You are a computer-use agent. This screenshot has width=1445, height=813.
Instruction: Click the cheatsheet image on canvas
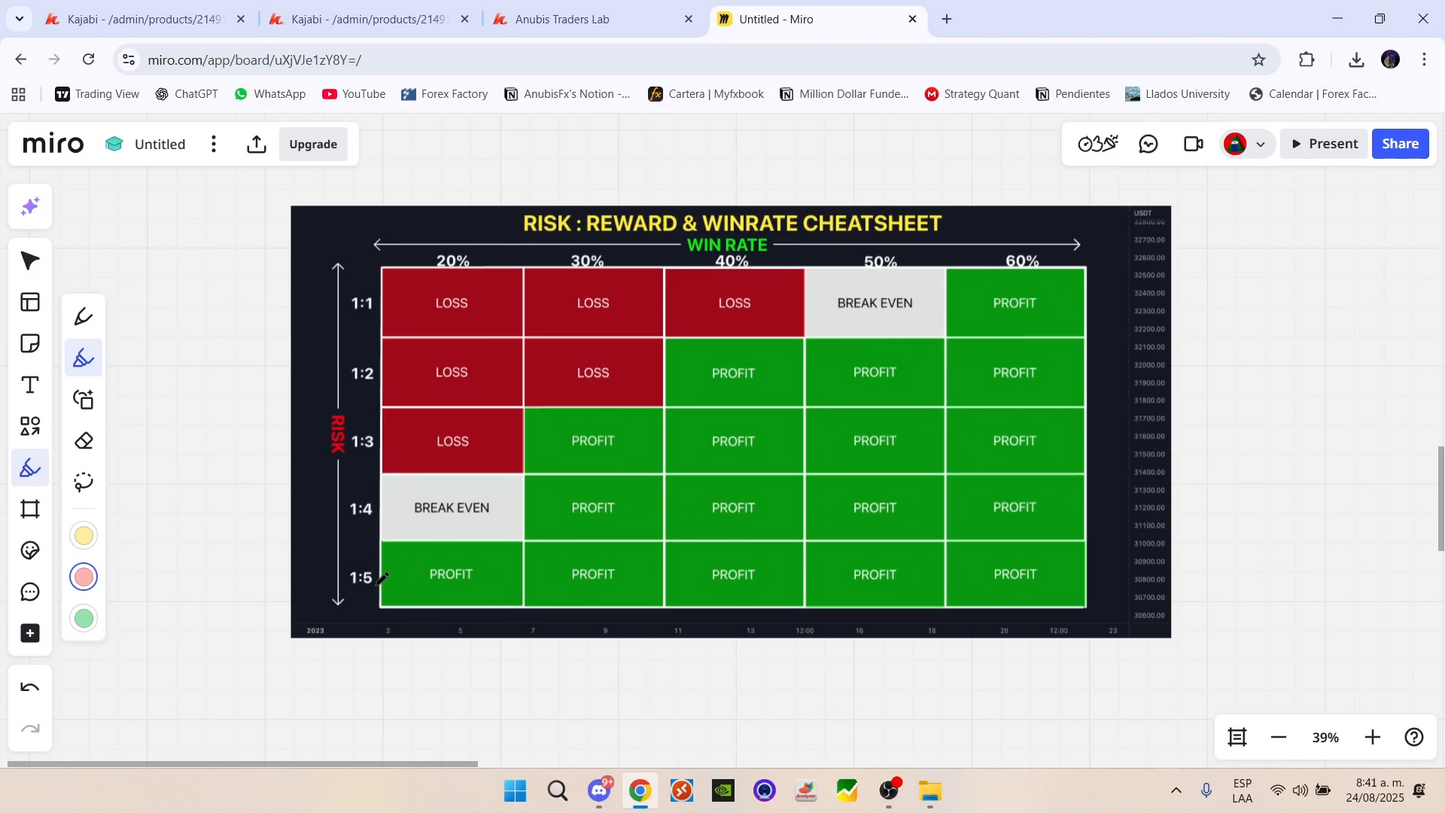(x=730, y=421)
